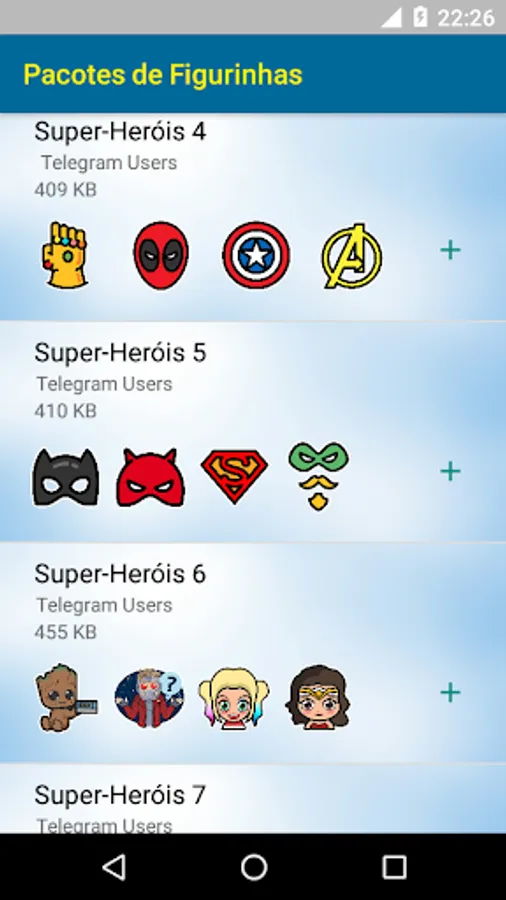Add the Super-Heróis 4 pack with plus icon
The image size is (506, 900).
point(450,250)
